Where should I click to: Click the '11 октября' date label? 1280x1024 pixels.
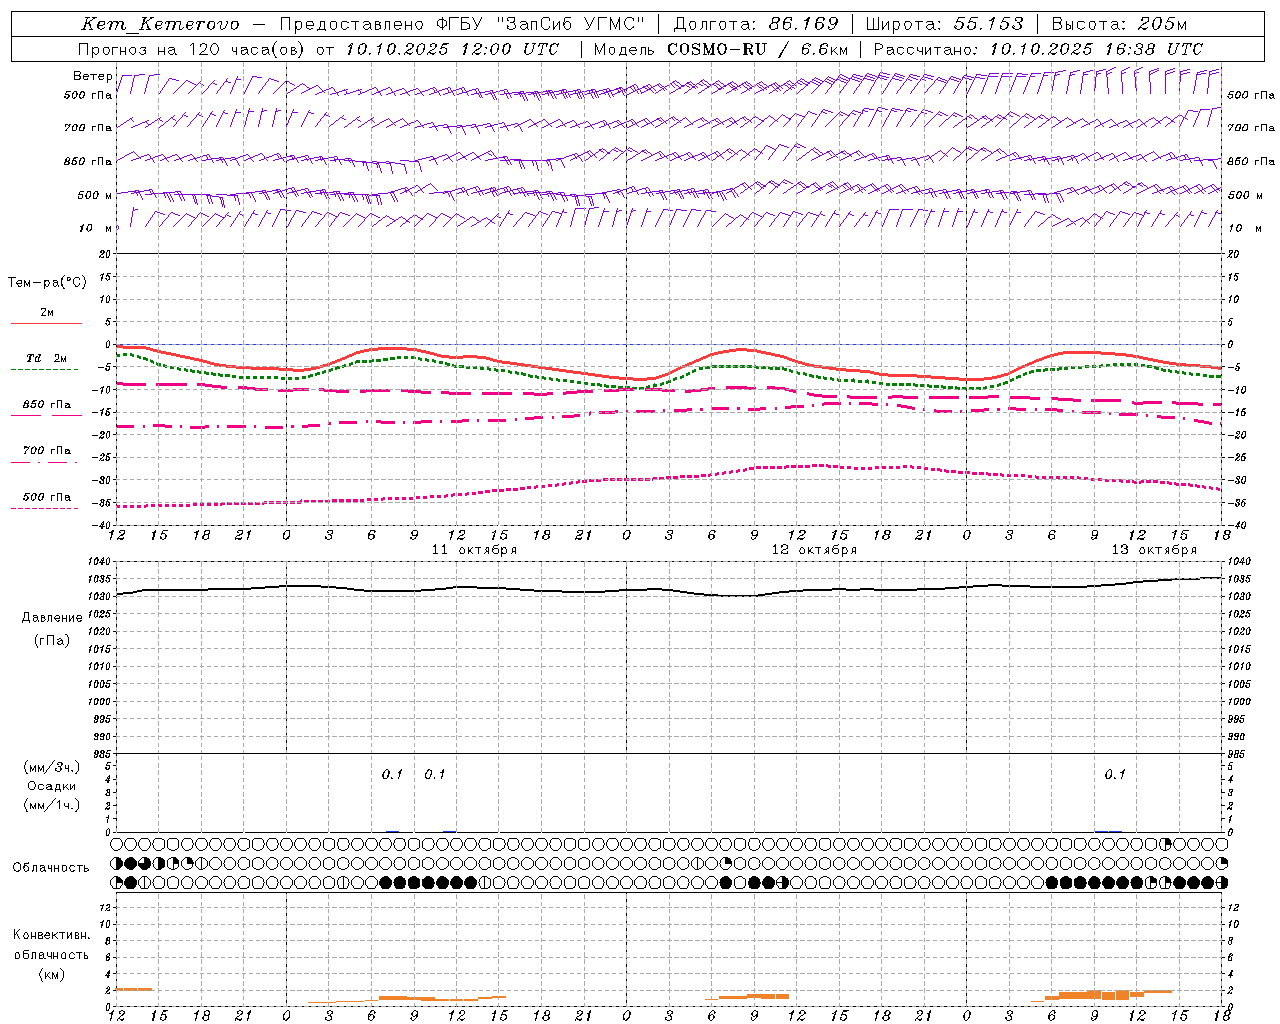click(474, 550)
